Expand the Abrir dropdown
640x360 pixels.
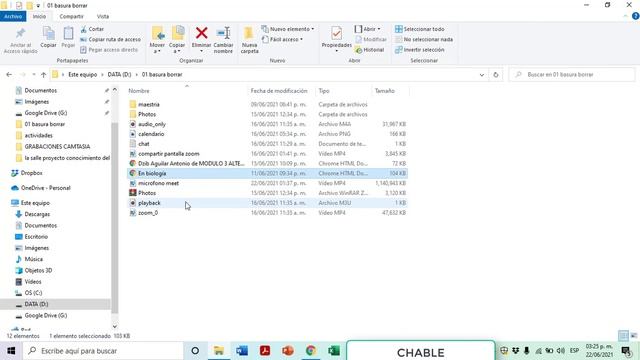coord(367,29)
